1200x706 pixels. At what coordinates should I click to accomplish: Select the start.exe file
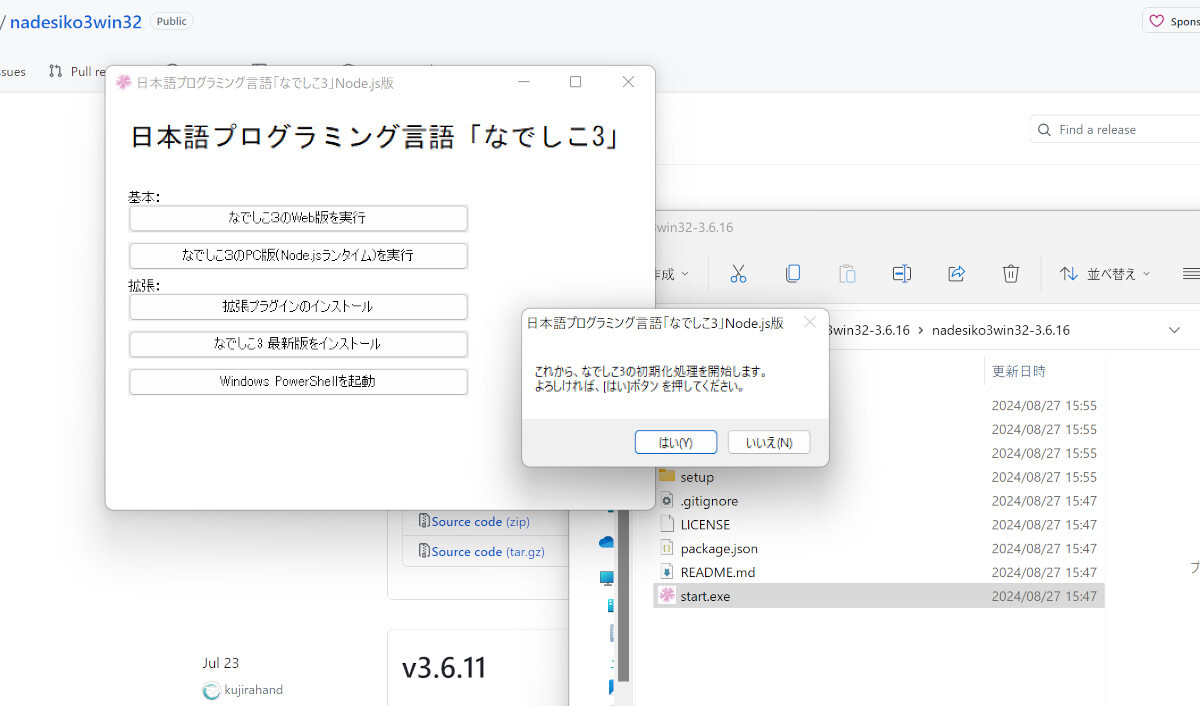click(880, 596)
